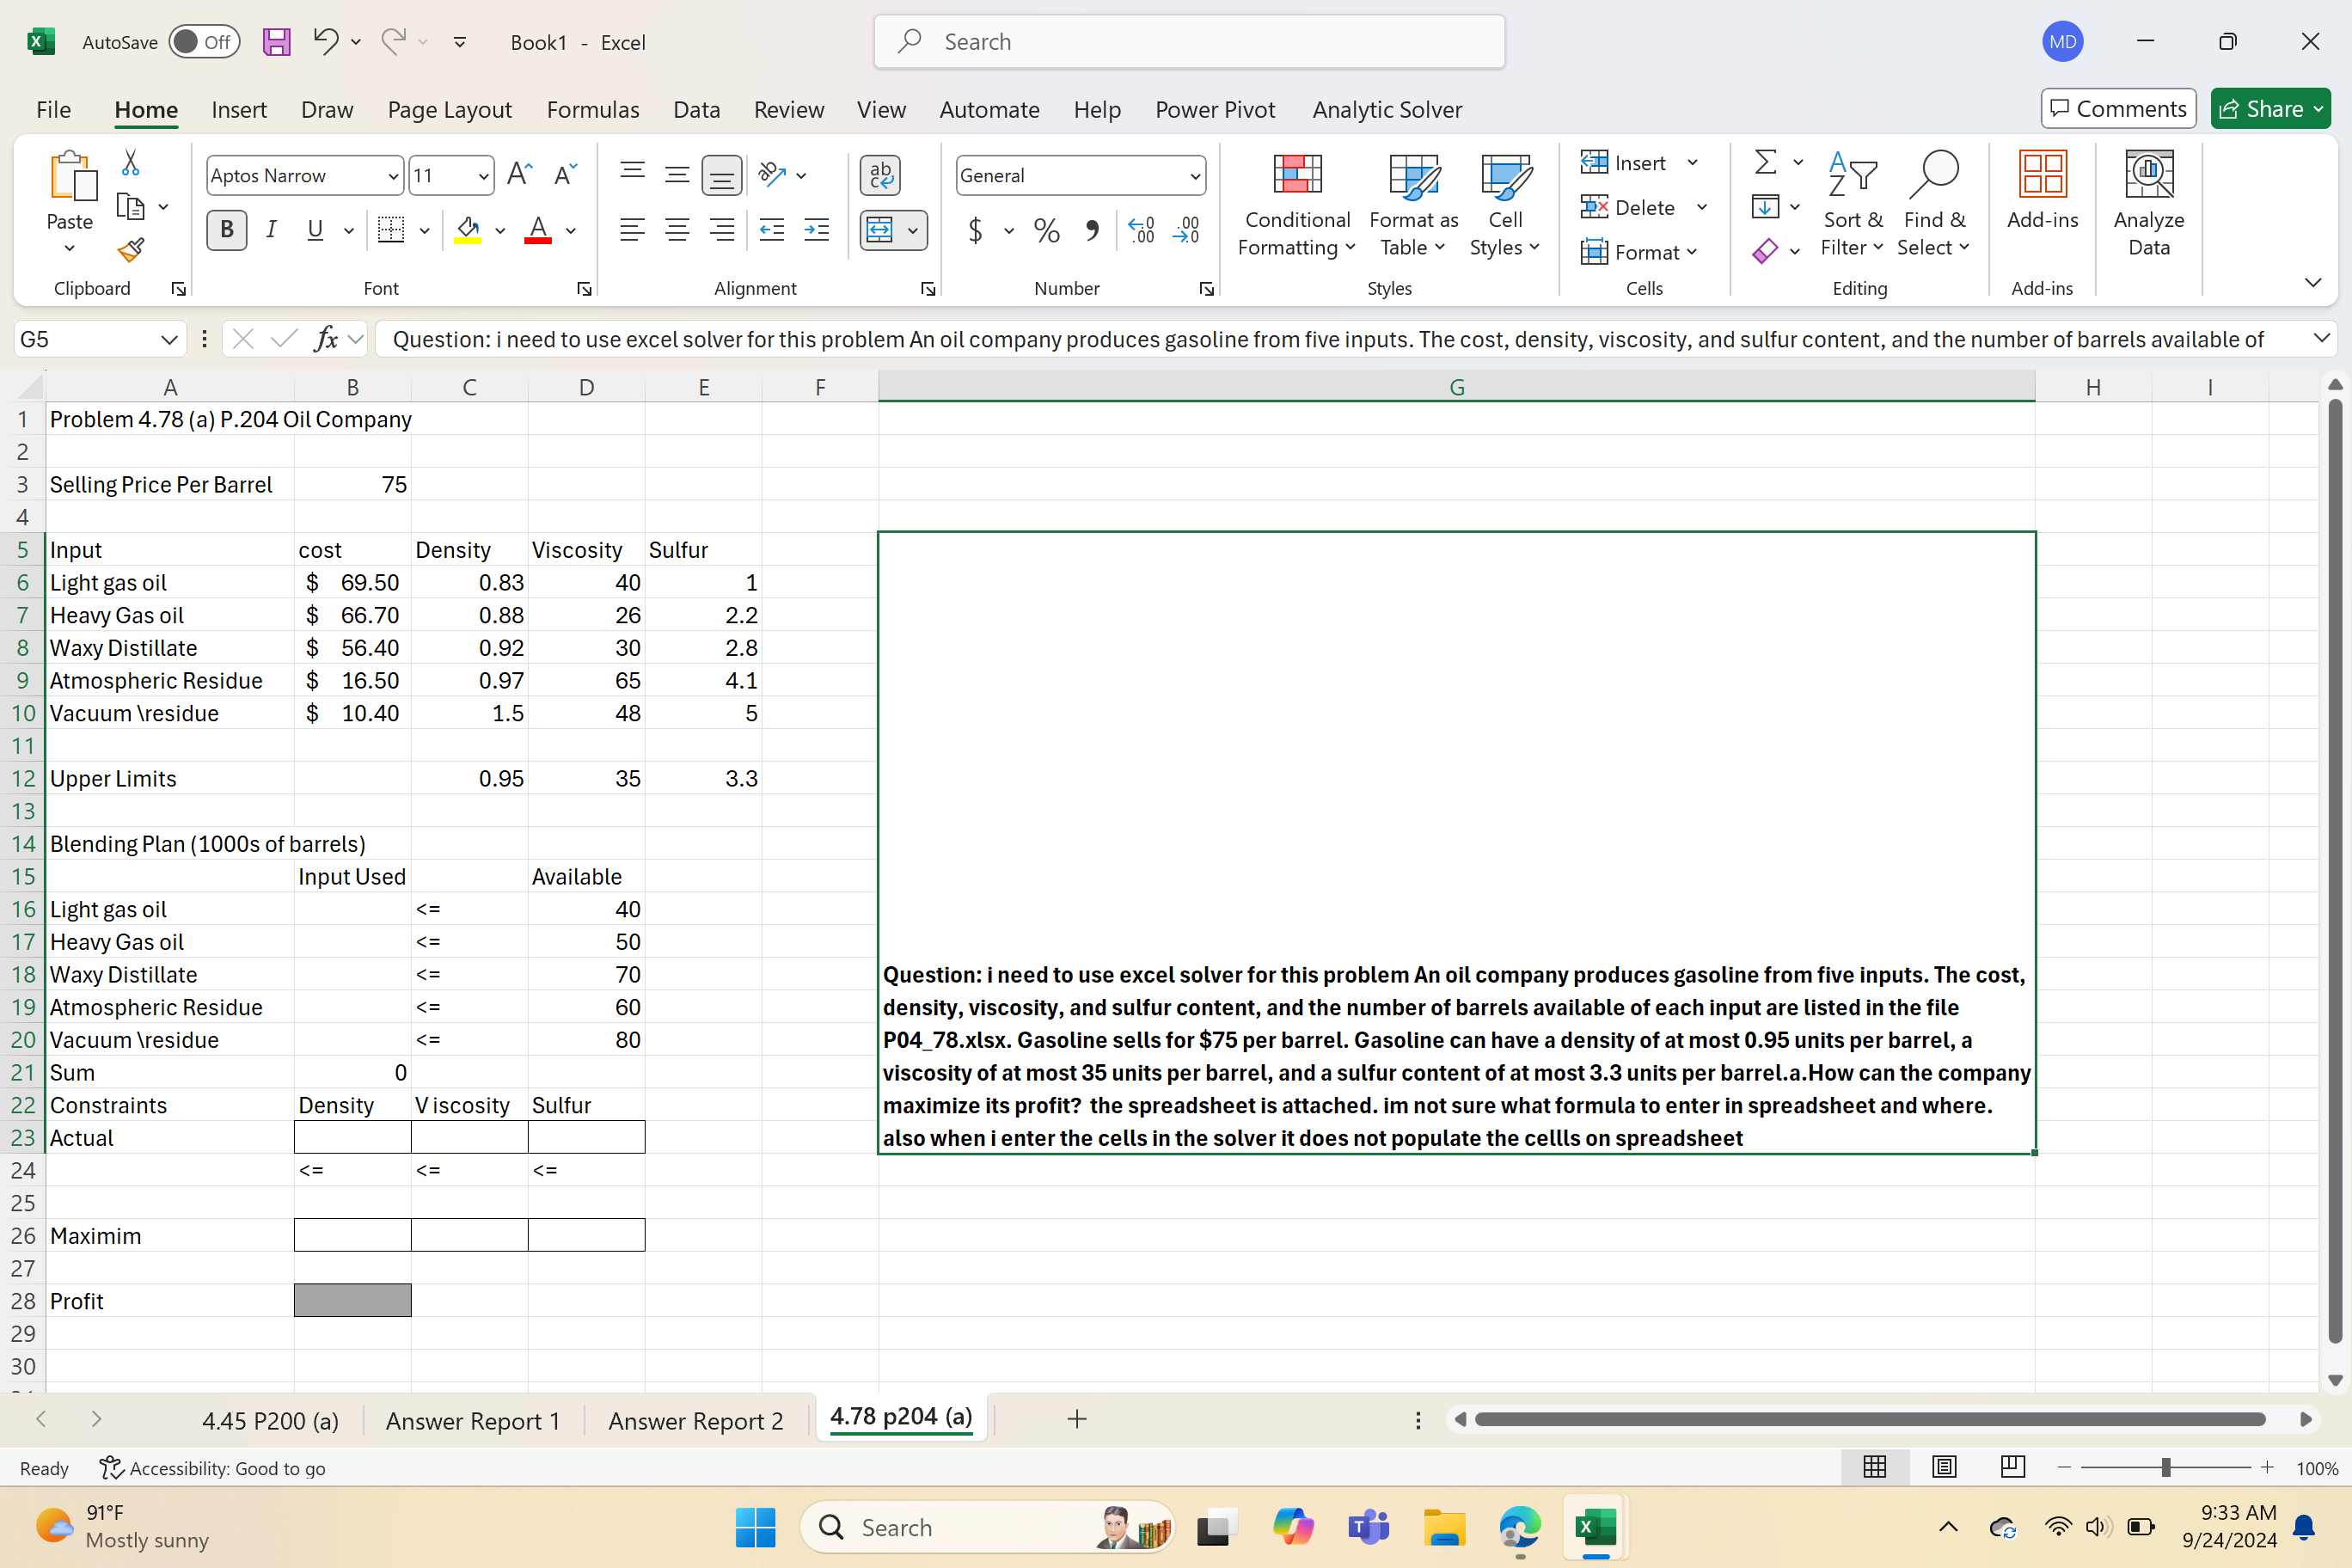Open the Comments pane

pyautogui.click(x=2117, y=108)
